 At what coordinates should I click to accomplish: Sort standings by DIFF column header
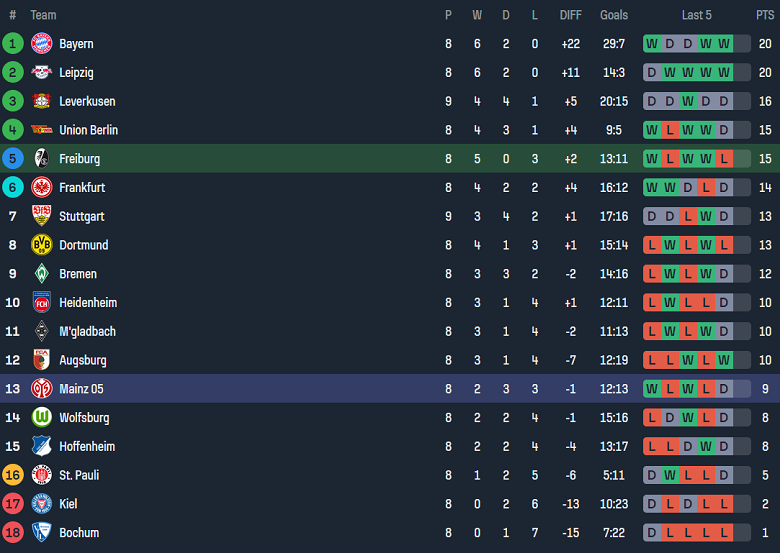coord(571,15)
